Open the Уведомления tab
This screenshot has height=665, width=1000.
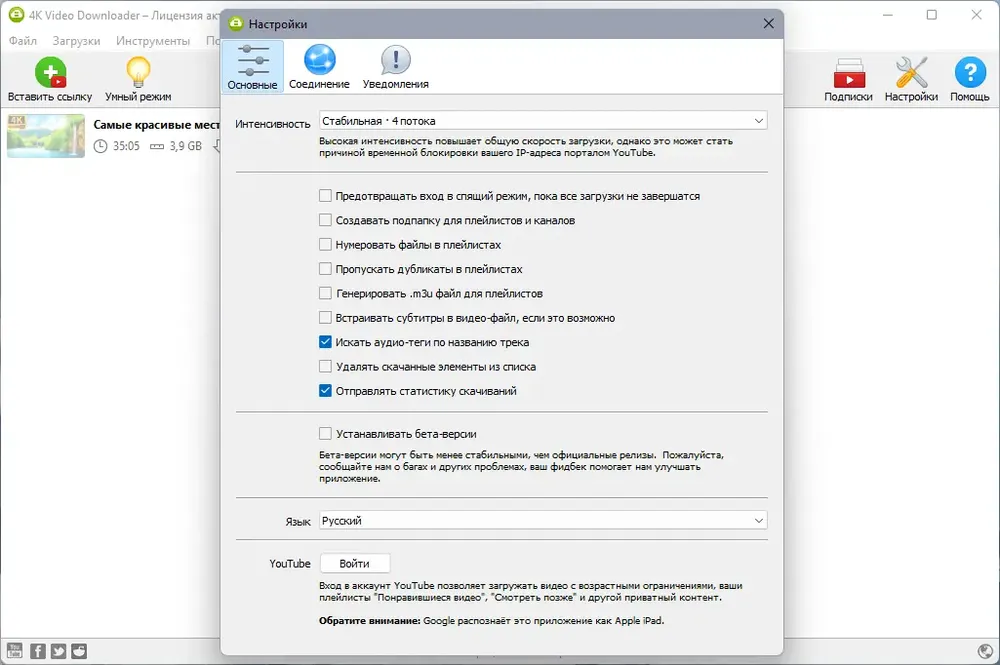click(x=395, y=67)
